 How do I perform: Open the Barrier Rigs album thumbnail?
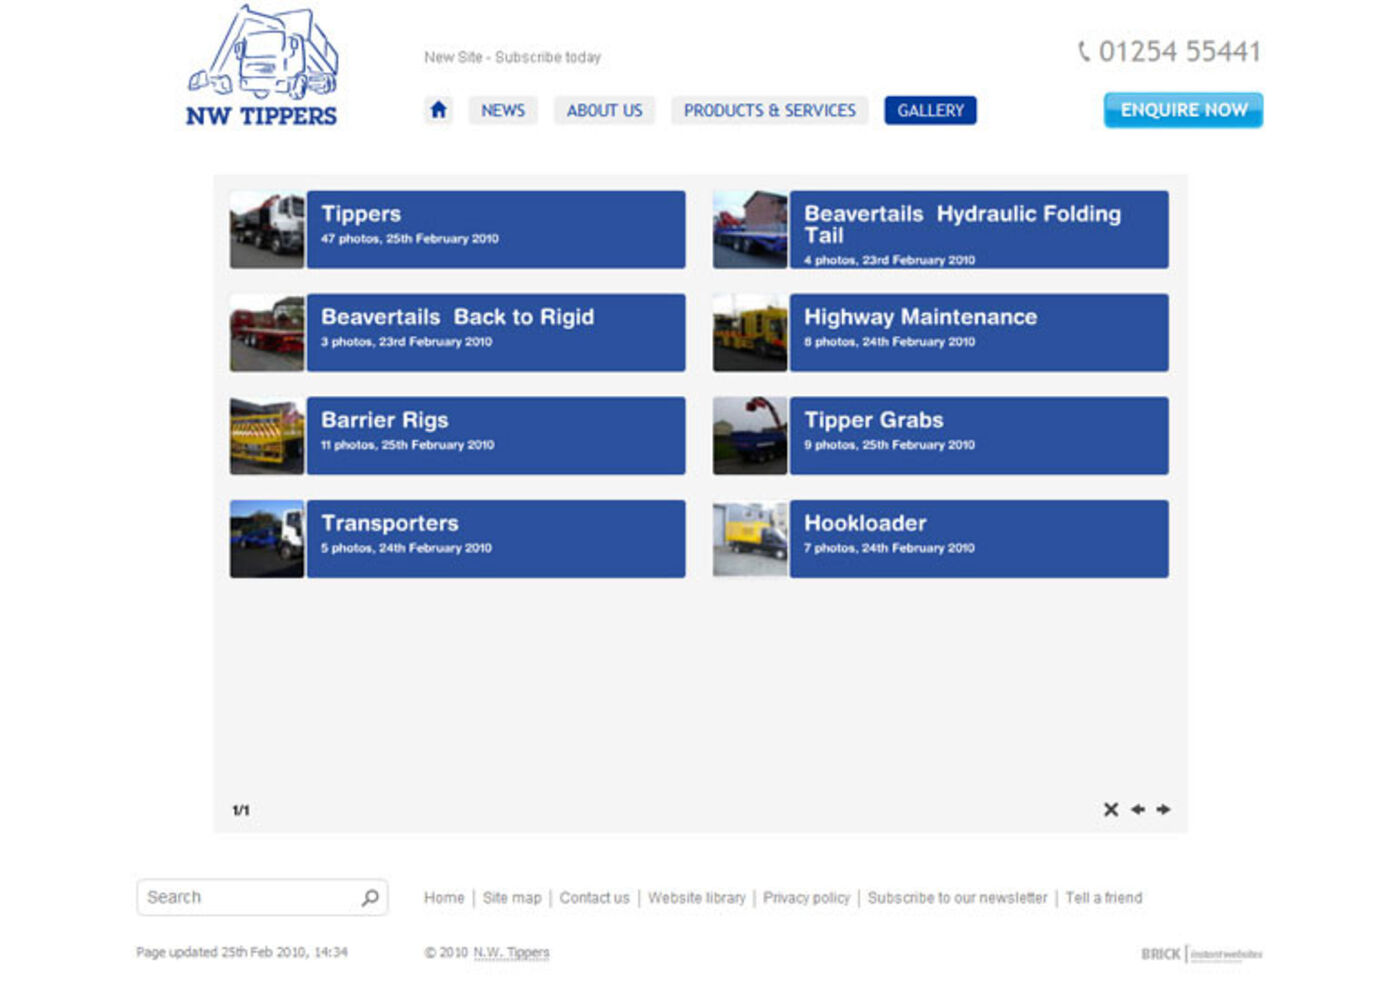pos(267,436)
